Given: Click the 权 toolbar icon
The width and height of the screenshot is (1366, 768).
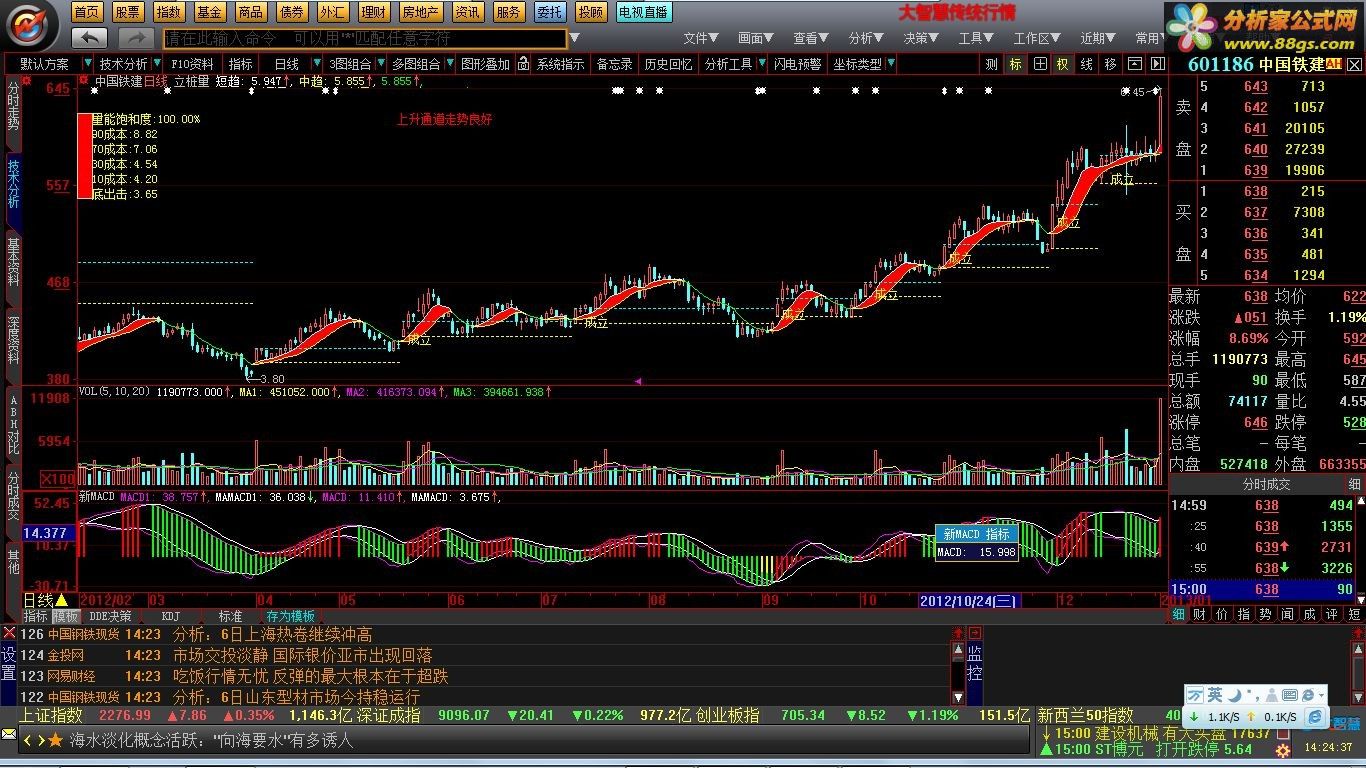Looking at the screenshot, I should pos(1062,64).
